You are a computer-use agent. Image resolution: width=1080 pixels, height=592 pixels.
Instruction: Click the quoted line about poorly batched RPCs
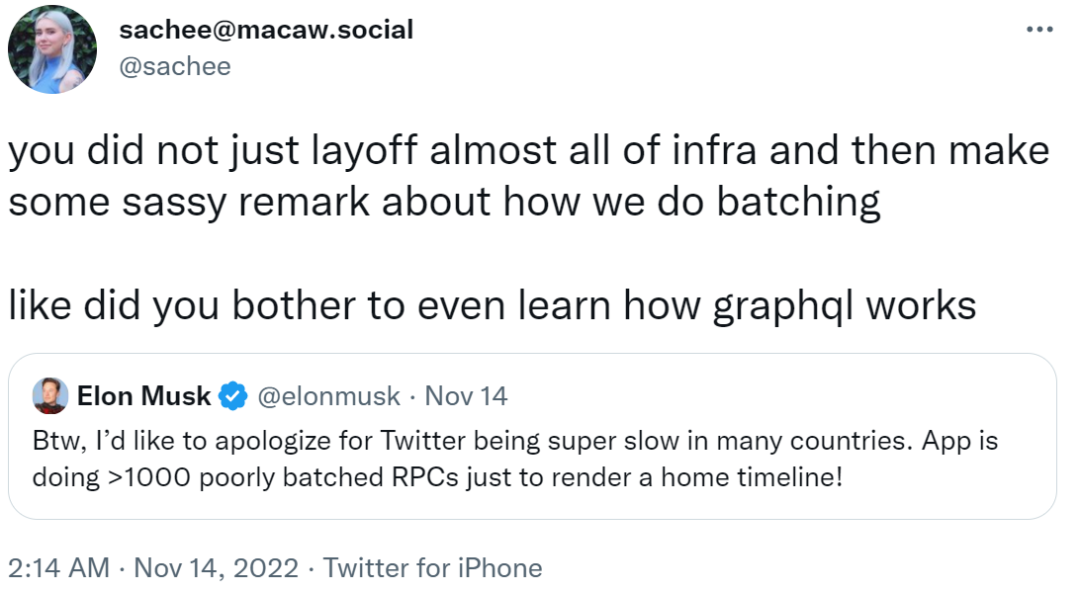tap(437, 477)
